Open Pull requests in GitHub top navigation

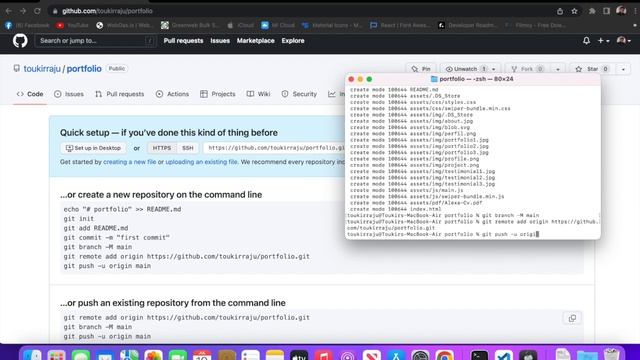183,41
